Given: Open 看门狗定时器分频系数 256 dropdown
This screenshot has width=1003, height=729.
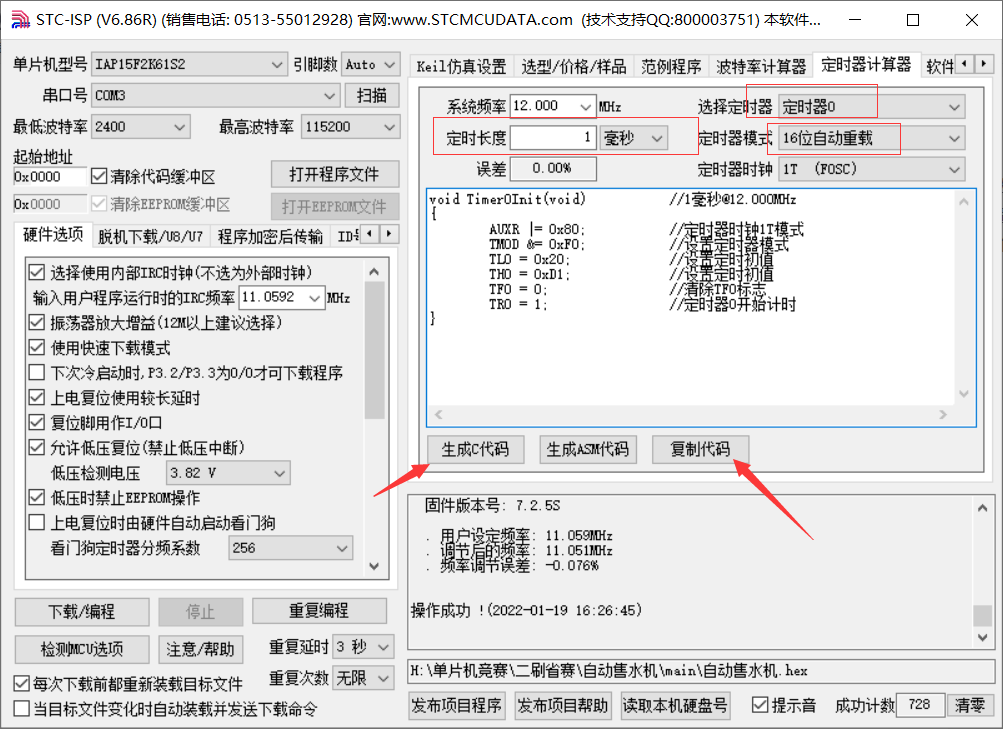Looking at the screenshot, I should tap(290, 548).
